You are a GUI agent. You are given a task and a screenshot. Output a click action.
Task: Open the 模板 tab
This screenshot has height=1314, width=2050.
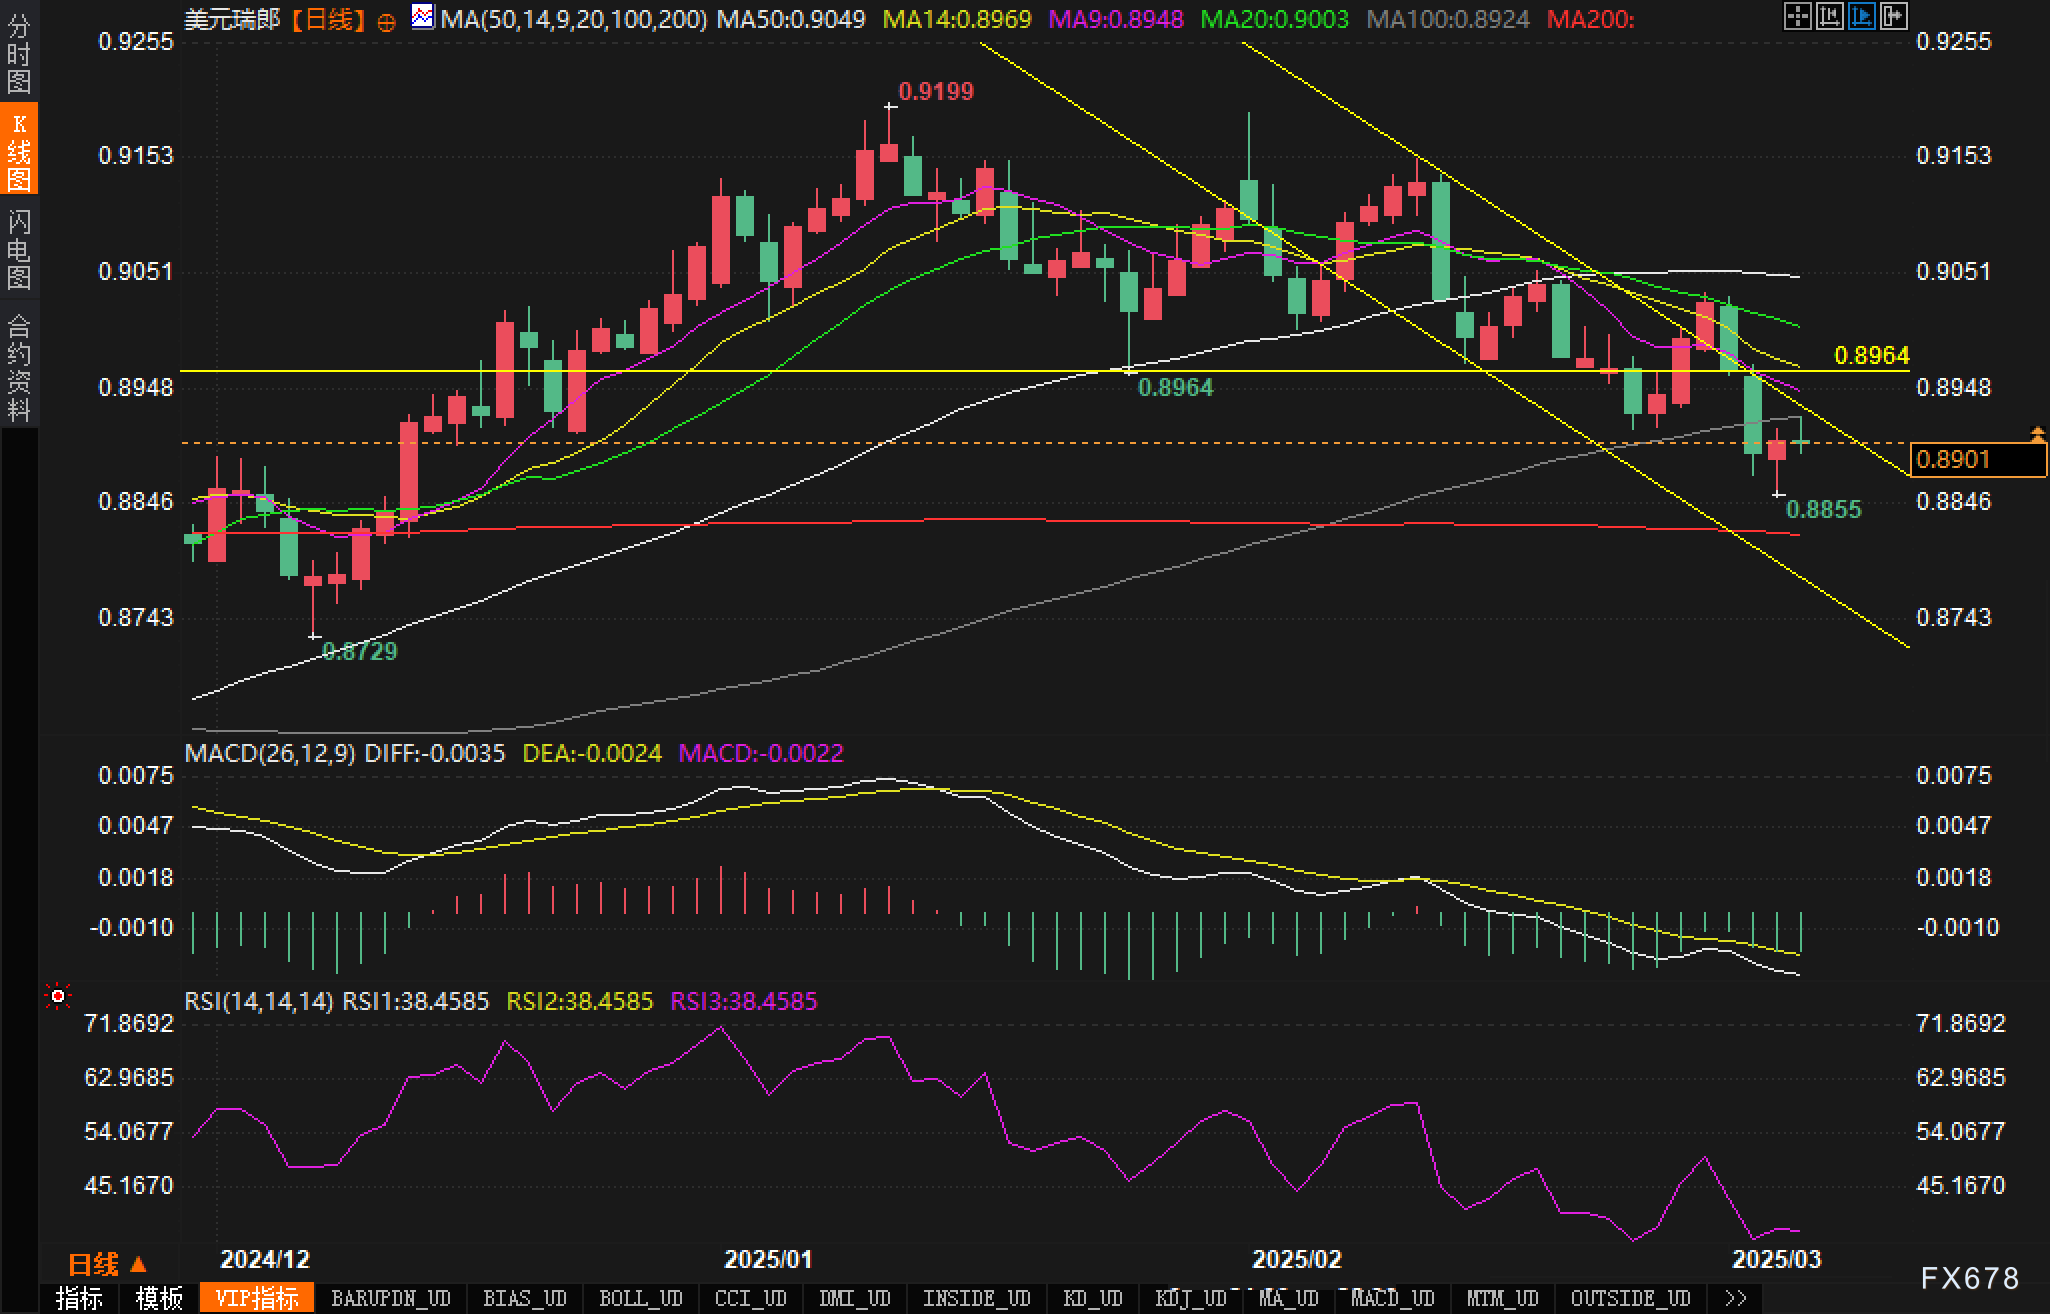tap(159, 1298)
